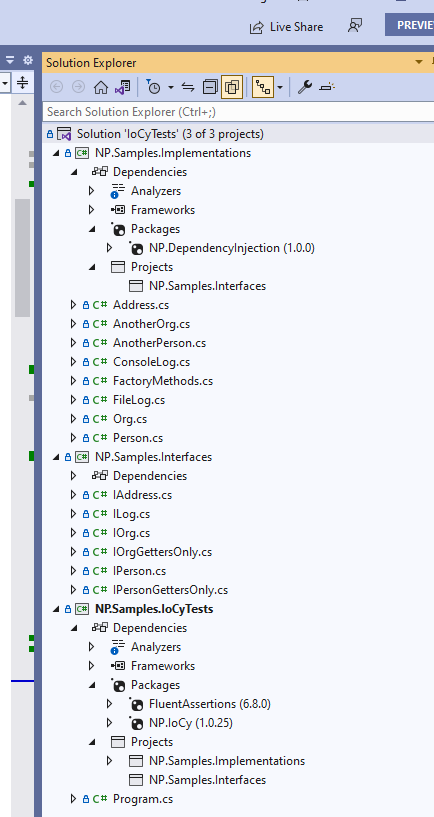Screen dimensions: 434x817
Task: Select IPersonGettersOnly.cs
Action: (x=170, y=590)
